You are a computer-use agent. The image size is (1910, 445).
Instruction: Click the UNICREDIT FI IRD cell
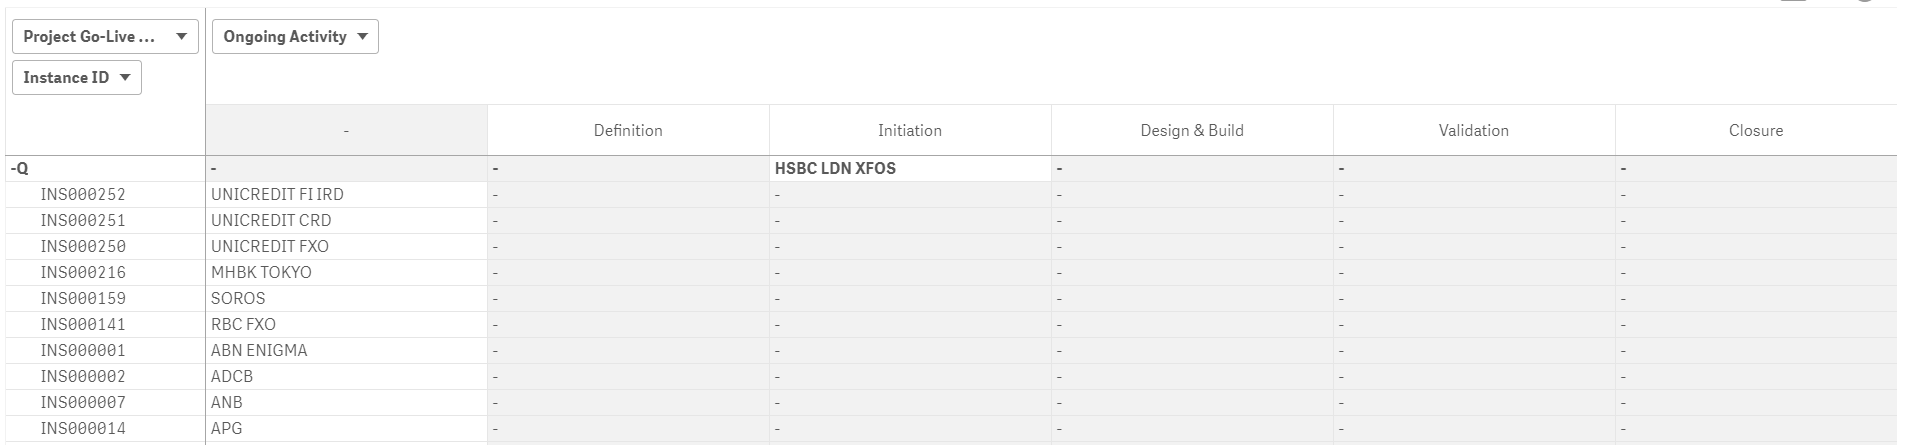[x=277, y=195]
